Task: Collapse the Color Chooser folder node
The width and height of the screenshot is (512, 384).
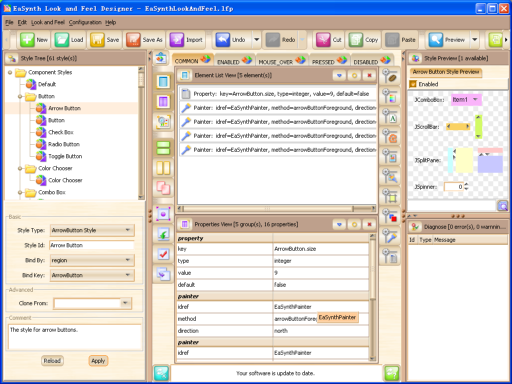Action: pyautogui.click(x=20, y=168)
